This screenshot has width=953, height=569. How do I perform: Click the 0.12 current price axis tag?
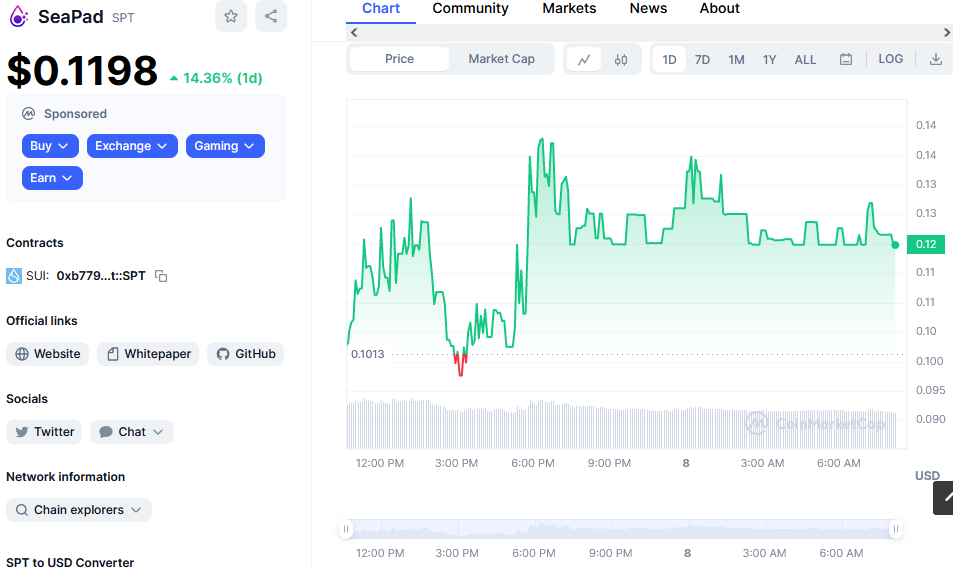click(926, 244)
